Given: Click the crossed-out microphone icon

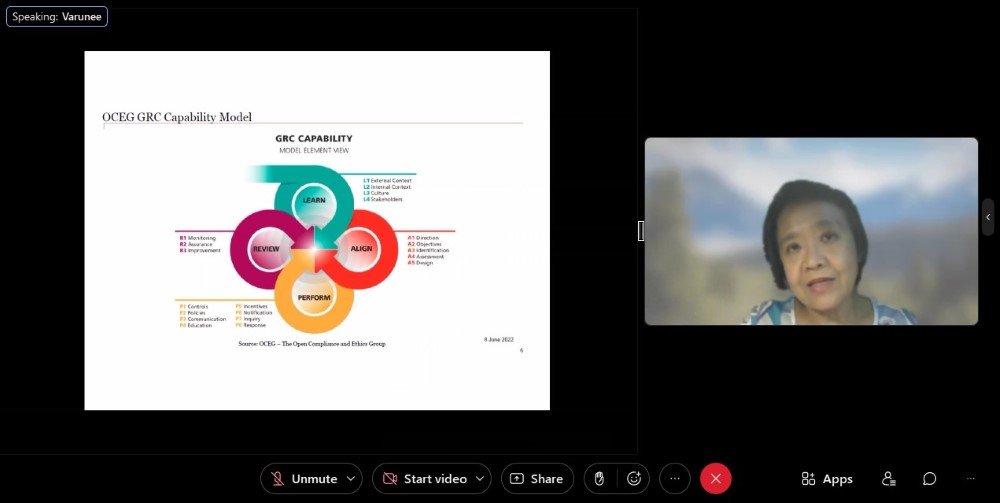Looking at the screenshot, I should tap(278, 479).
